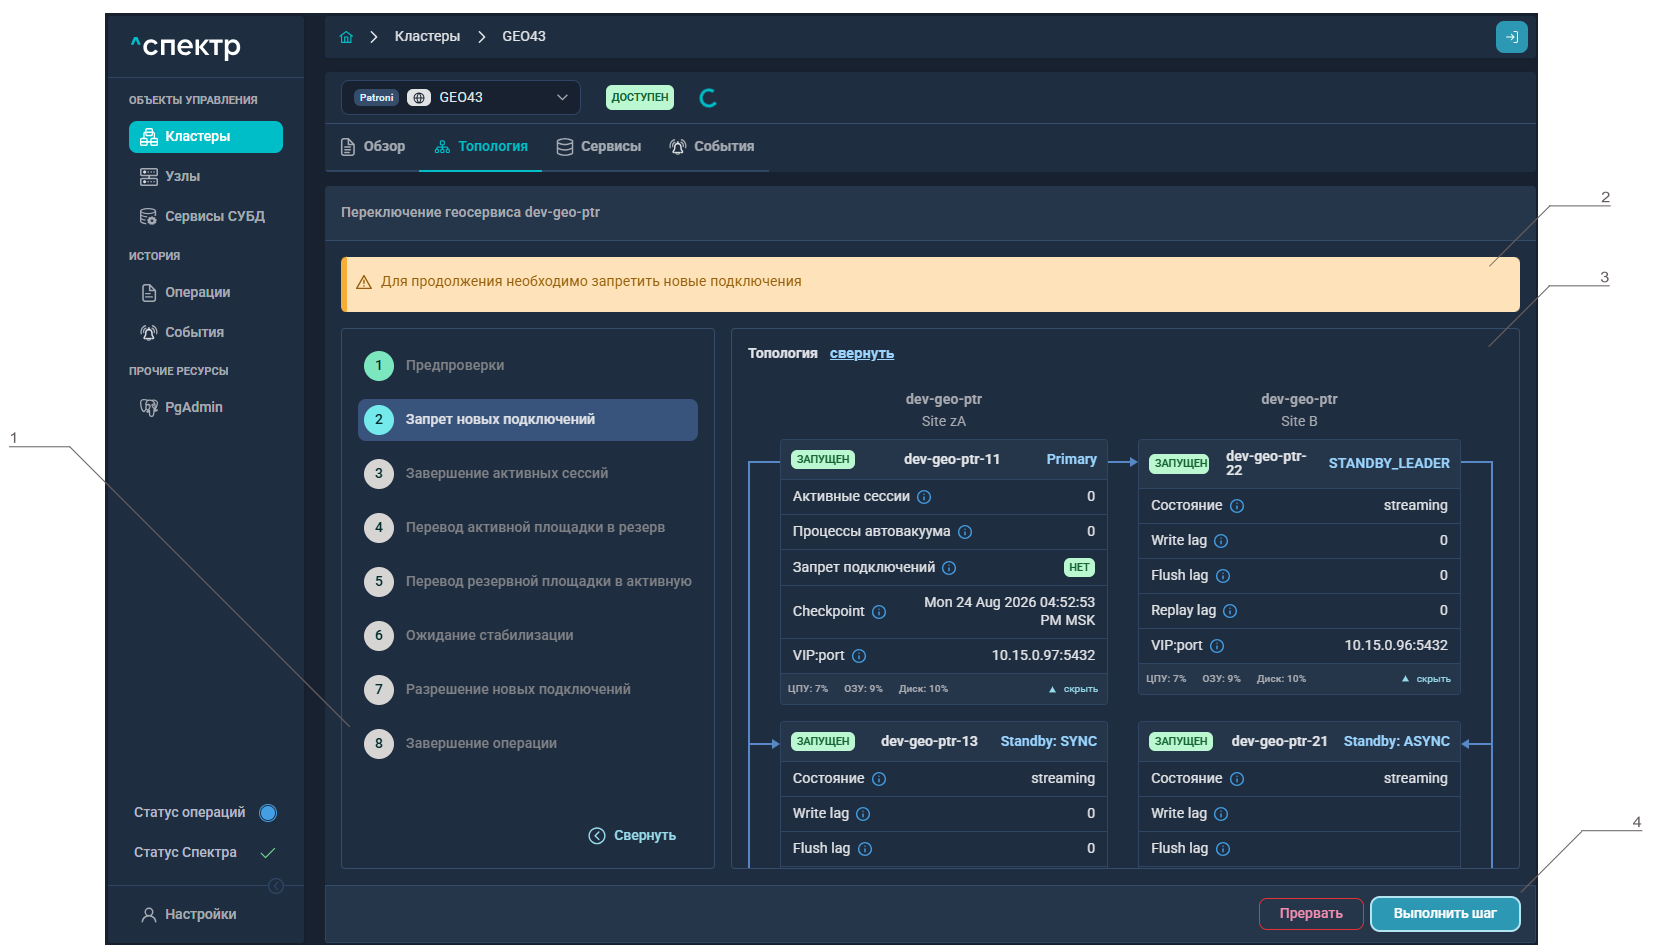
Task: Open info icon for Процессы автовакуума
Action: pos(965,532)
